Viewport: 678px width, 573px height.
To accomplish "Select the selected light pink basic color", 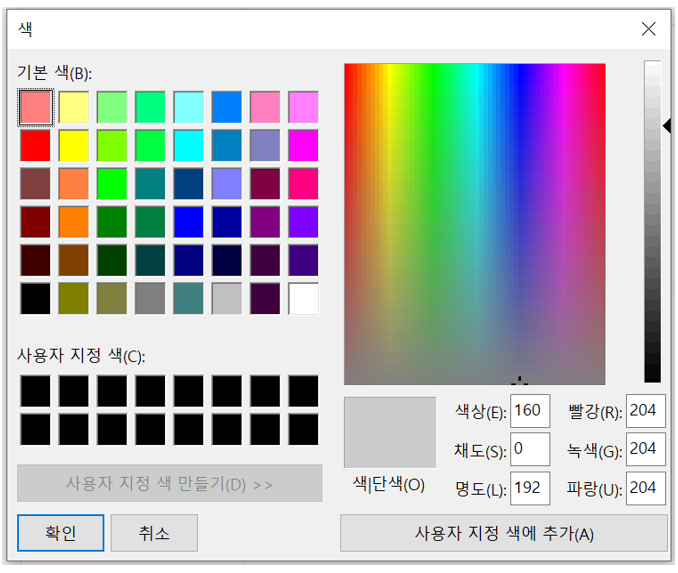I will tap(35, 108).
